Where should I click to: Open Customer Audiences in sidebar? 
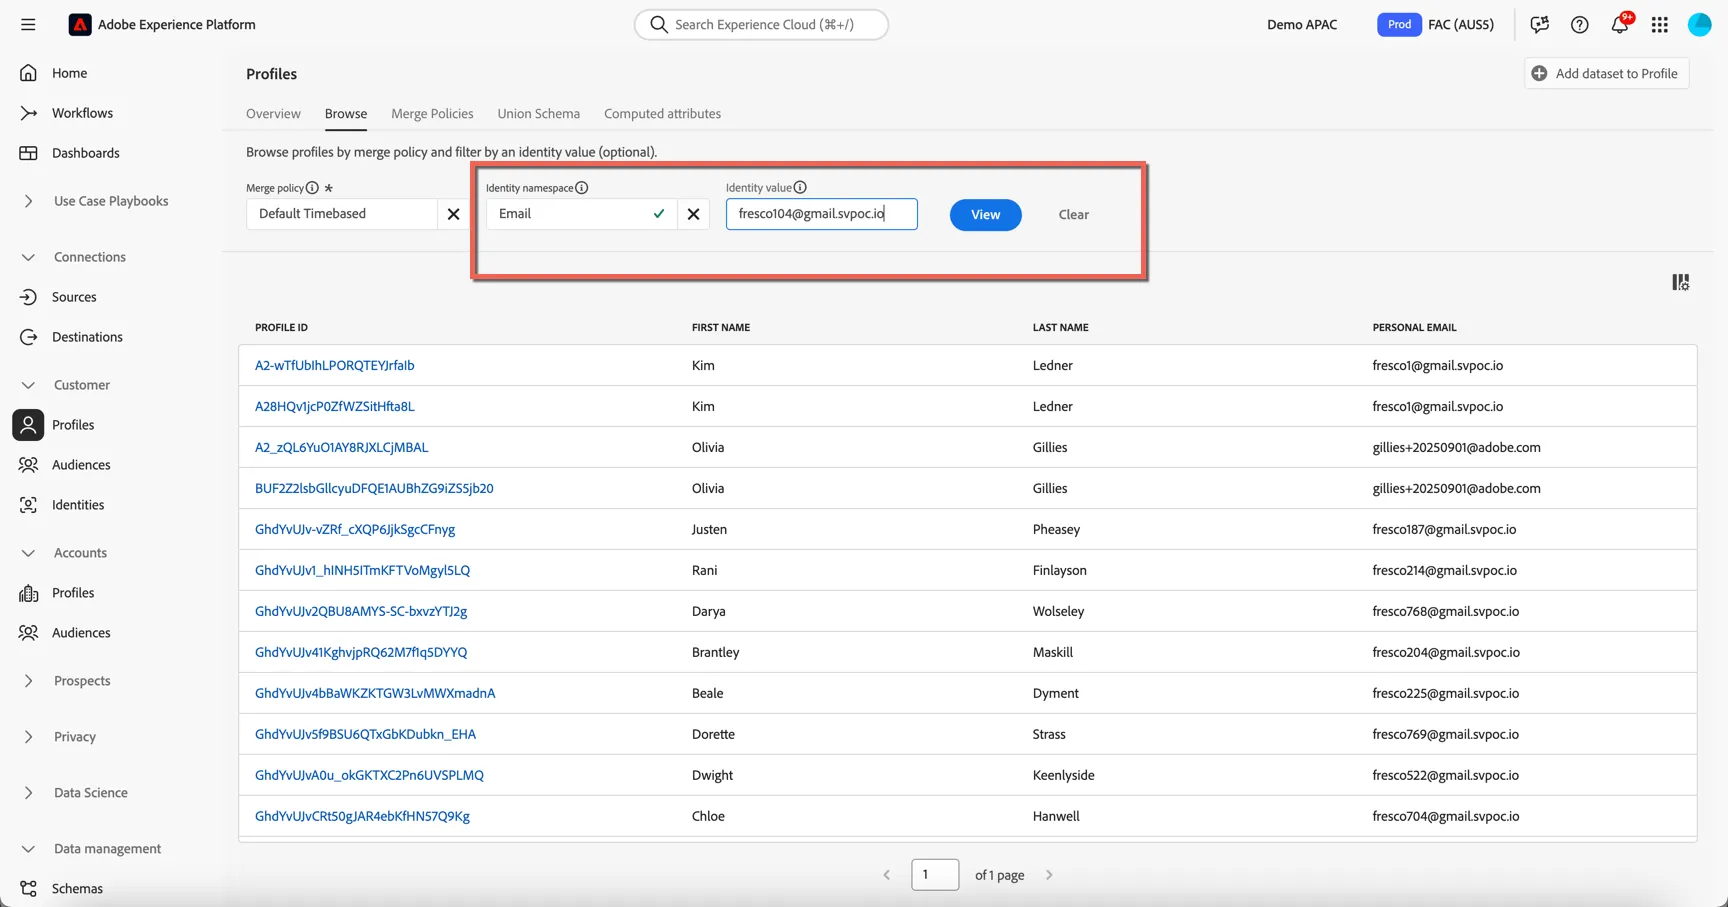point(81,465)
